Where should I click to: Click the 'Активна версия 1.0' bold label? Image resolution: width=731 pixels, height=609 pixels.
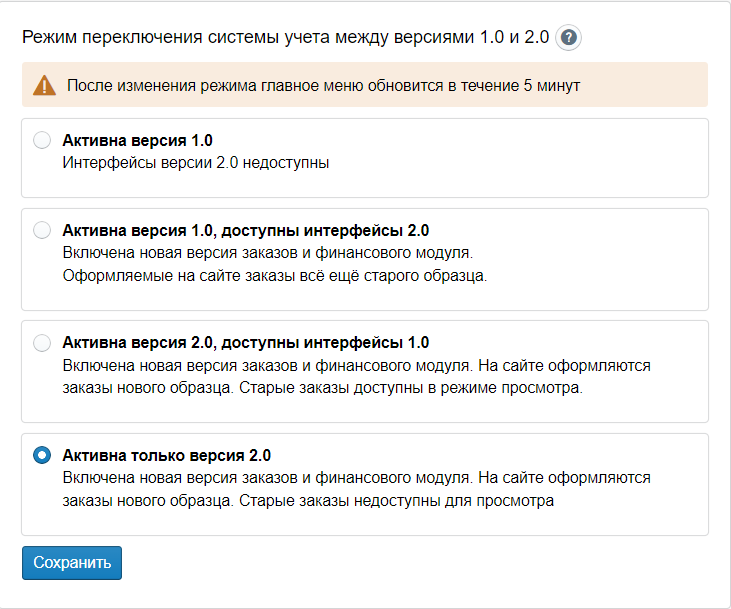(137, 141)
